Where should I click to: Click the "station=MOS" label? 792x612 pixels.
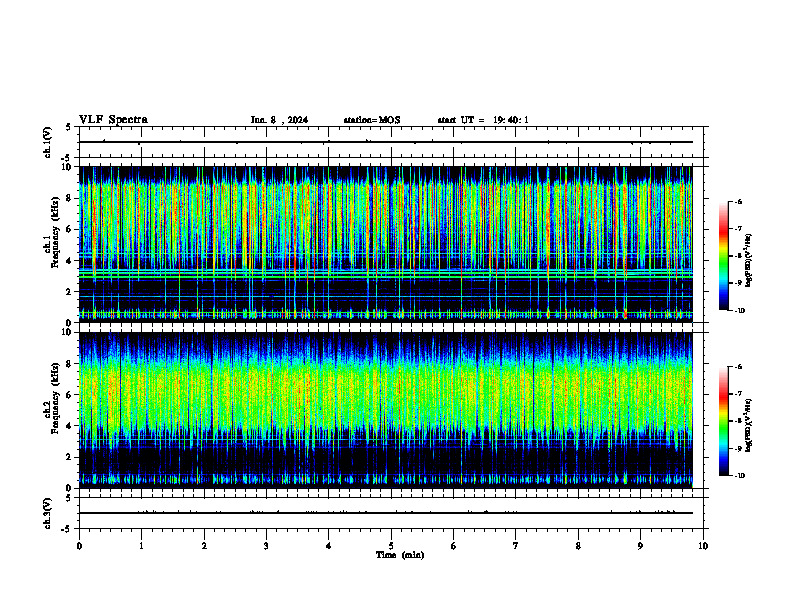pos(372,120)
